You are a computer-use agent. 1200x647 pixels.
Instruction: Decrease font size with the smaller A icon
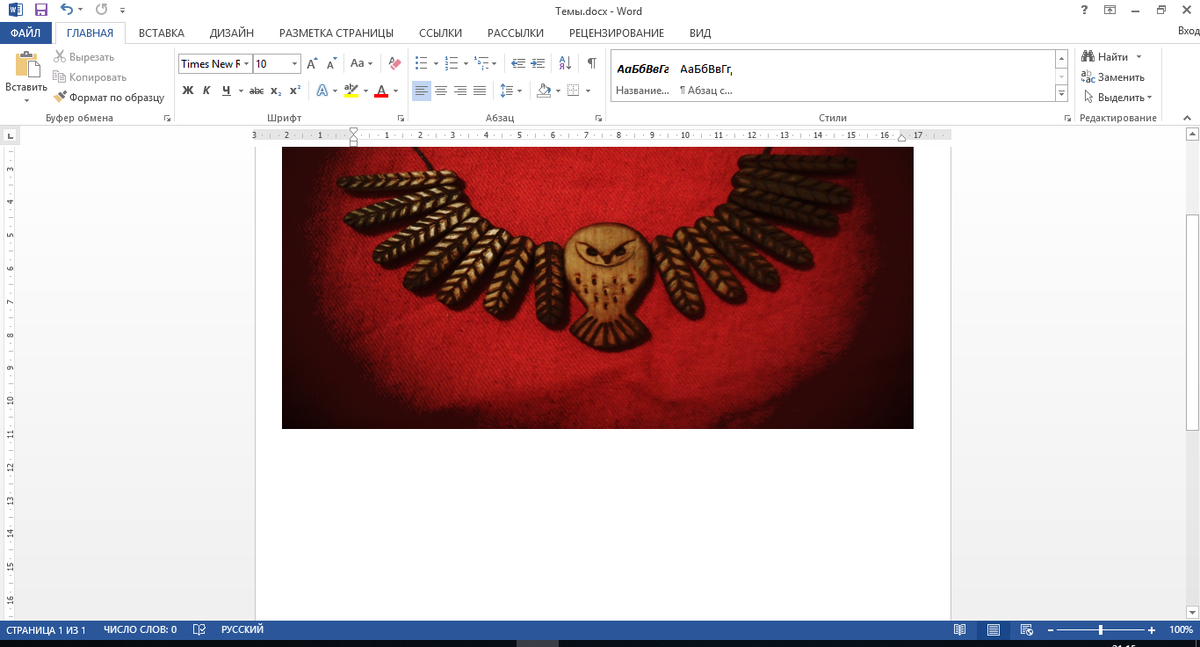330,63
